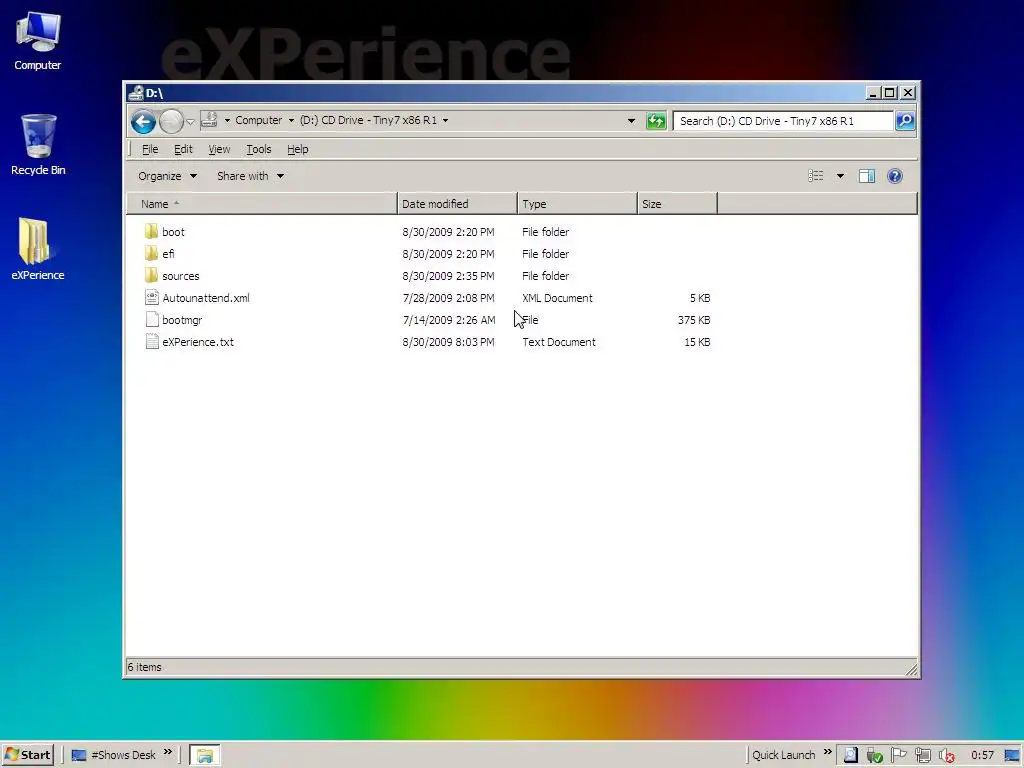Image resolution: width=1024 pixels, height=768 pixels.
Task: Open the Help menu
Action: pyautogui.click(x=298, y=149)
